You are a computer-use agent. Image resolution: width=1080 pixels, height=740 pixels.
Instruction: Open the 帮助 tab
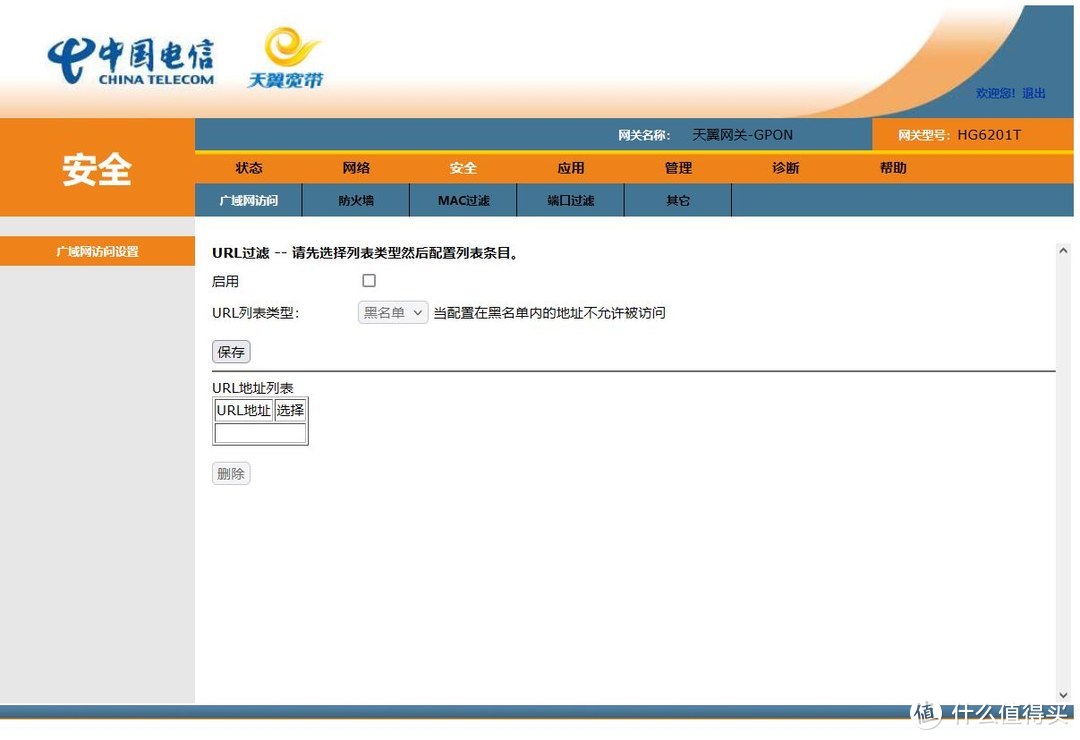pos(893,168)
